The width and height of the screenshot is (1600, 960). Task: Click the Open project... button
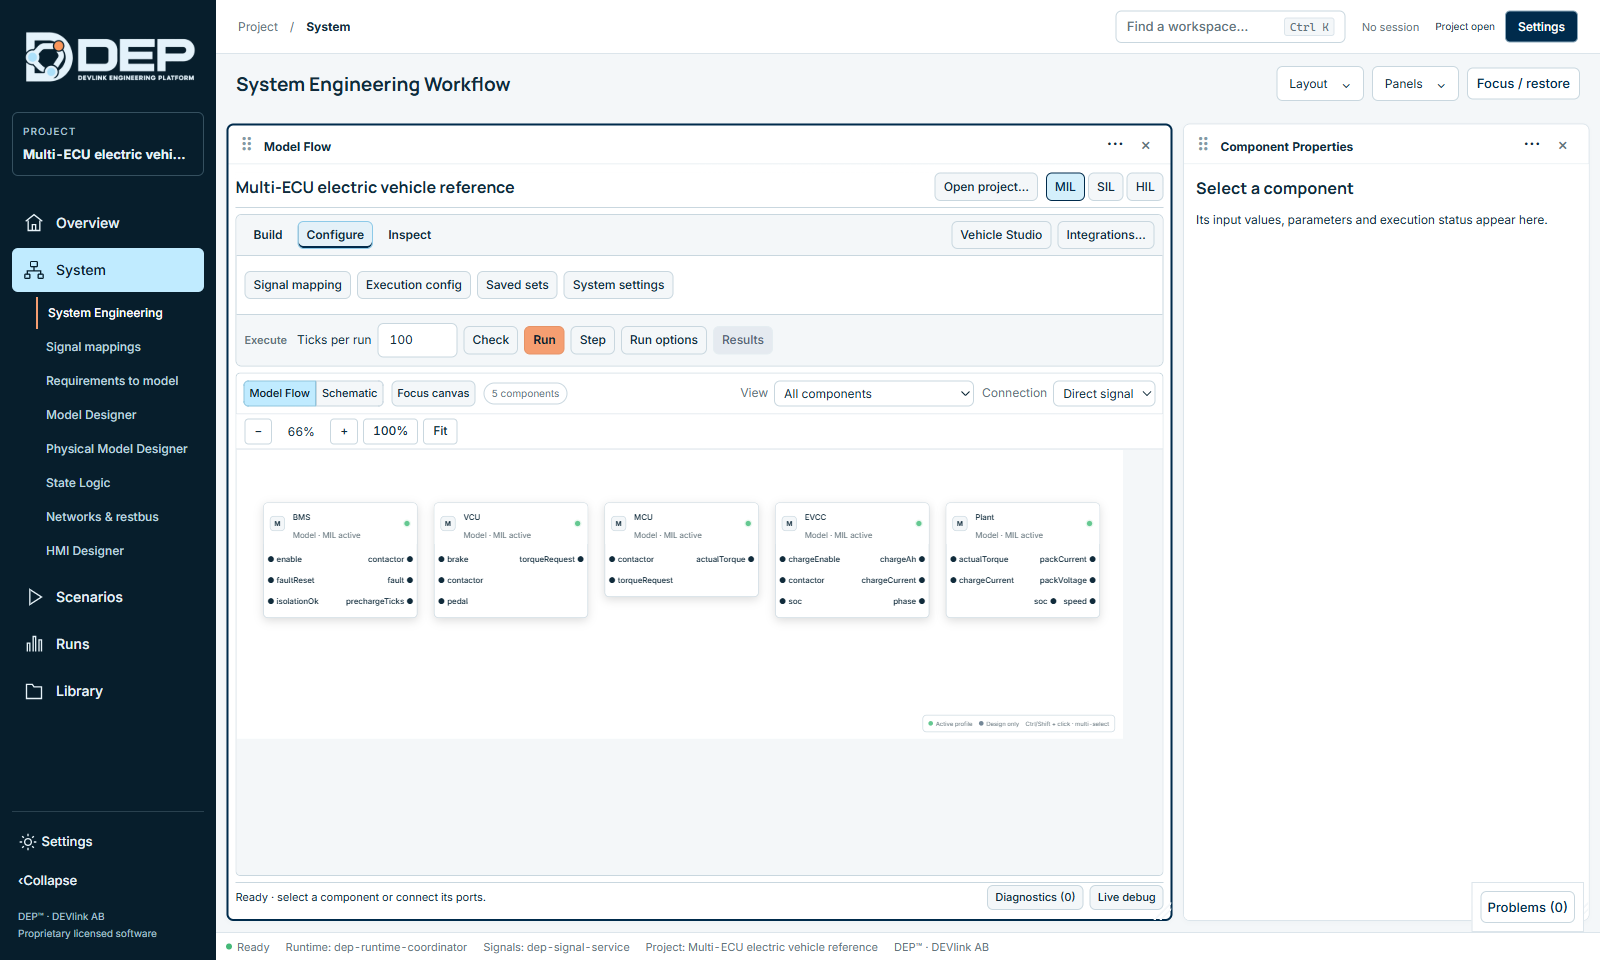986,187
